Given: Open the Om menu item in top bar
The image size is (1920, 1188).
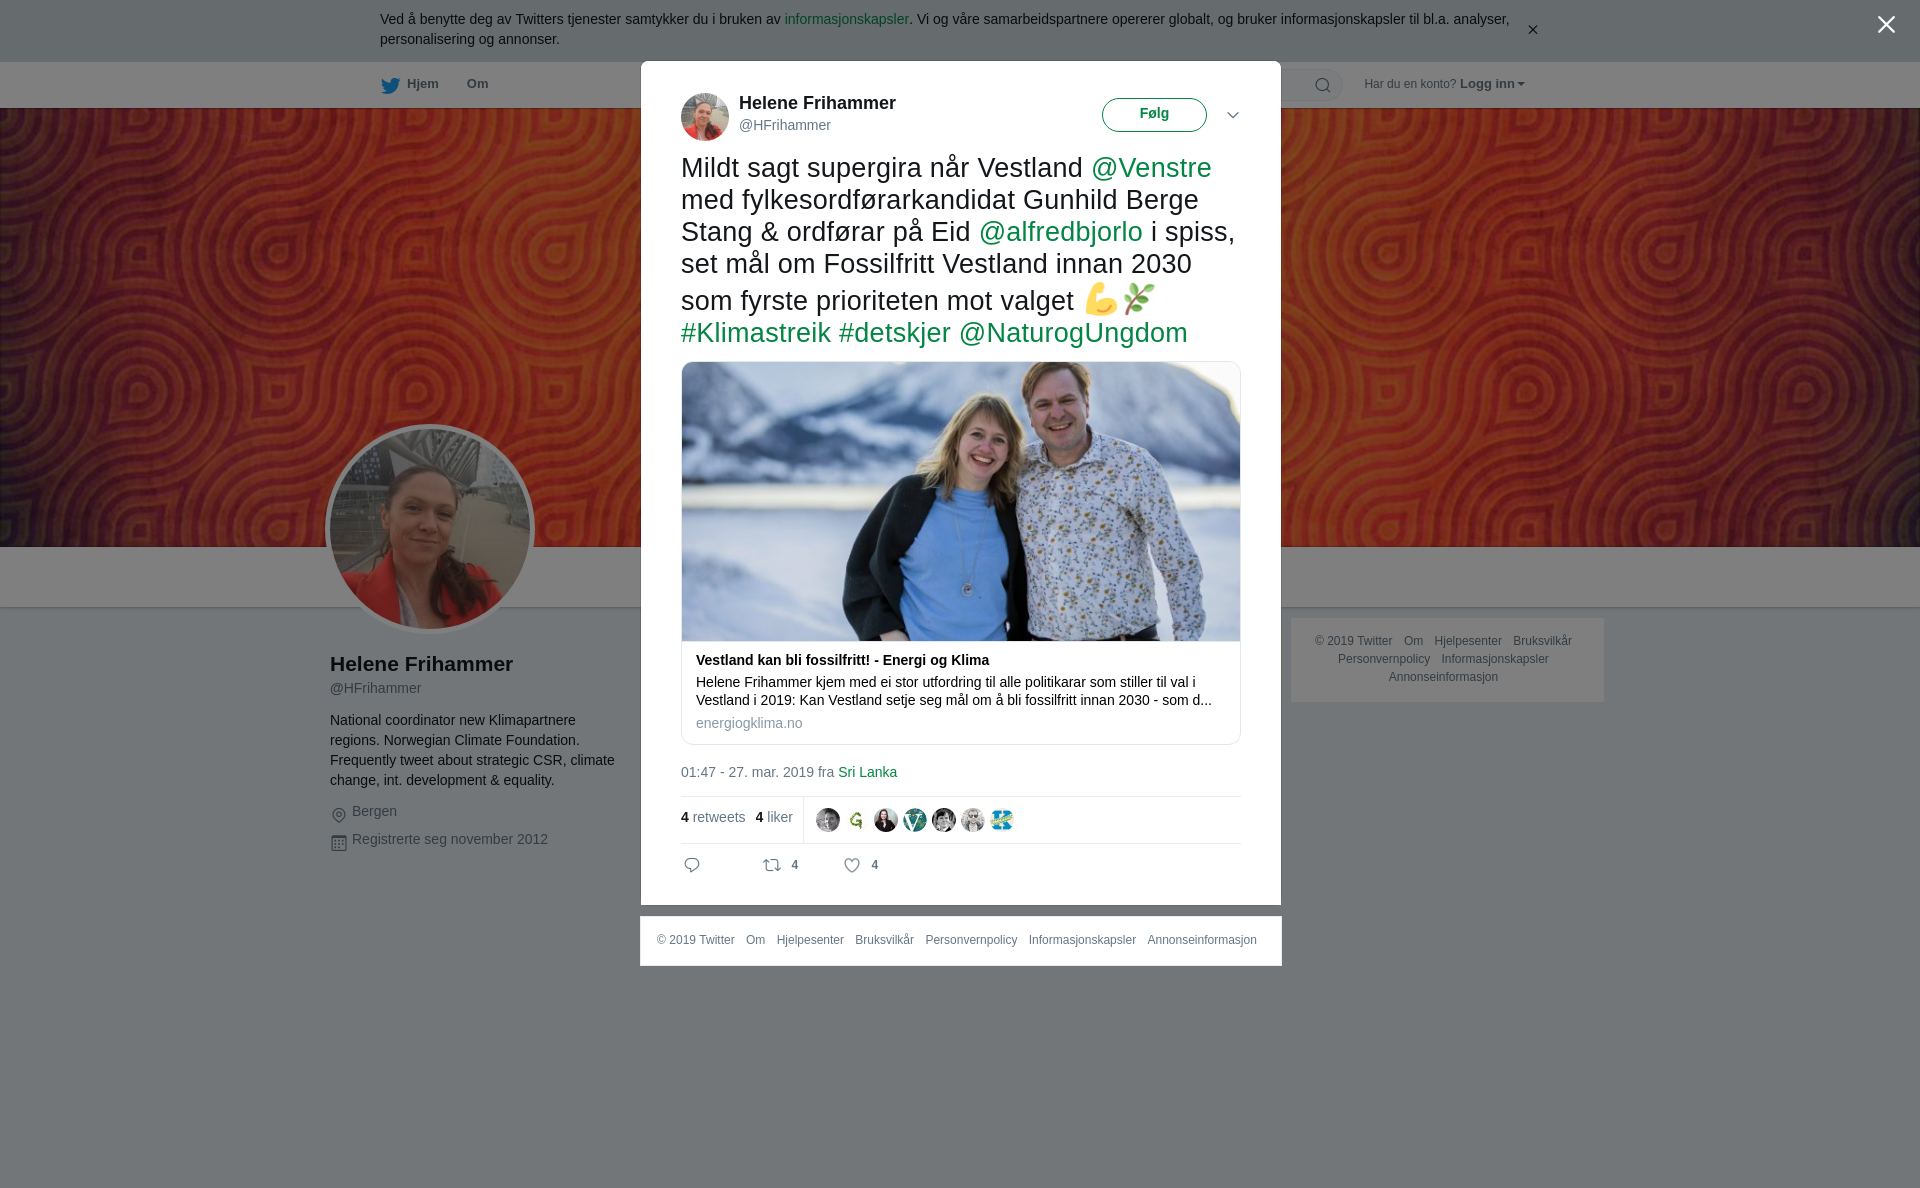Looking at the screenshot, I should pos(477,84).
